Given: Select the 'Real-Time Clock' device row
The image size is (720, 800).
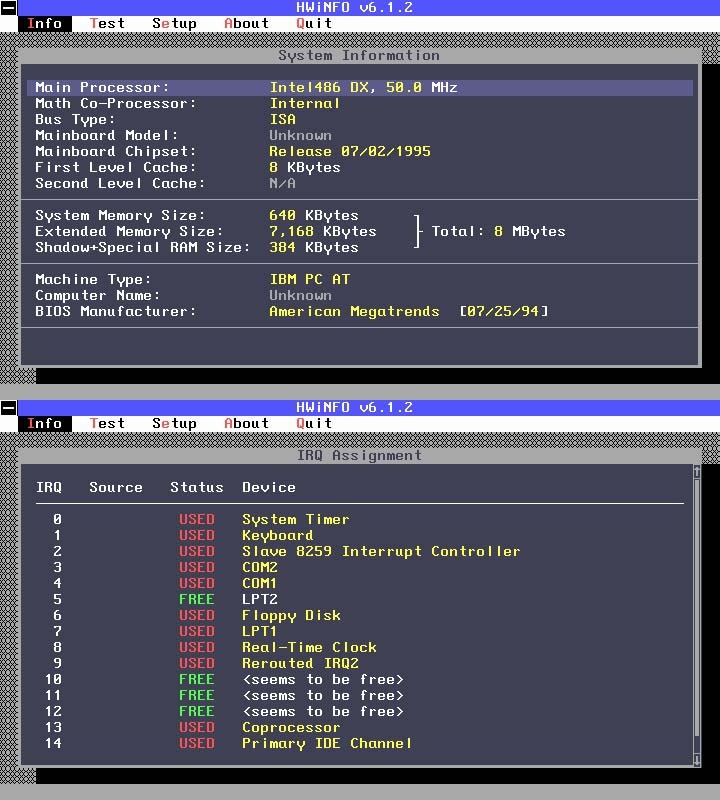Looking at the screenshot, I should (x=360, y=647).
